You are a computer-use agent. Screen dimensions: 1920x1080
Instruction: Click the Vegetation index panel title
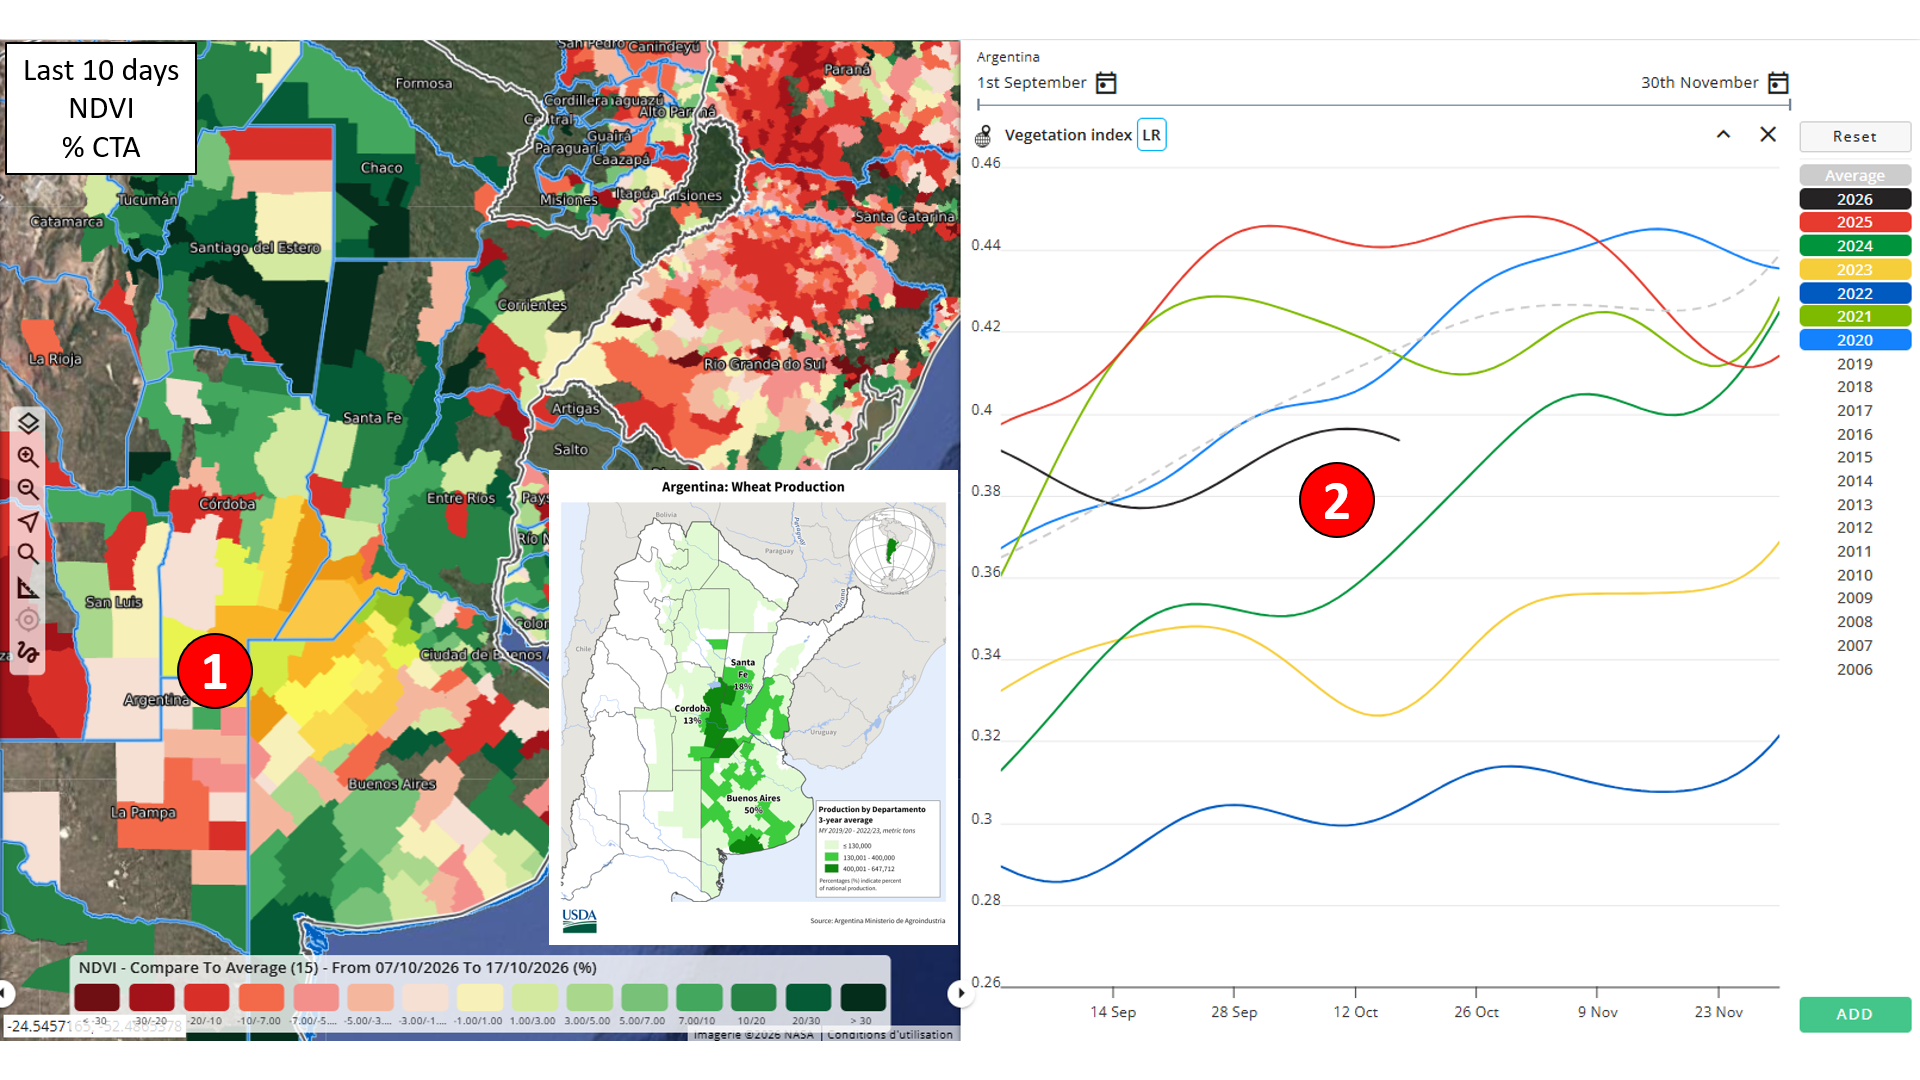[1068, 135]
